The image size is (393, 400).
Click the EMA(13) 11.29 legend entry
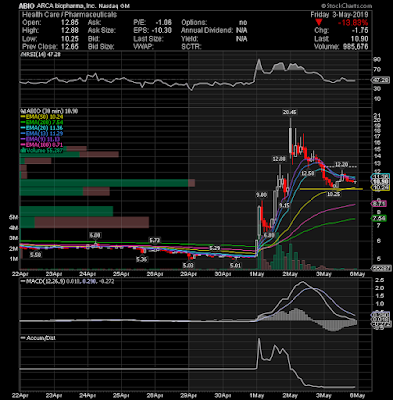click(42, 134)
